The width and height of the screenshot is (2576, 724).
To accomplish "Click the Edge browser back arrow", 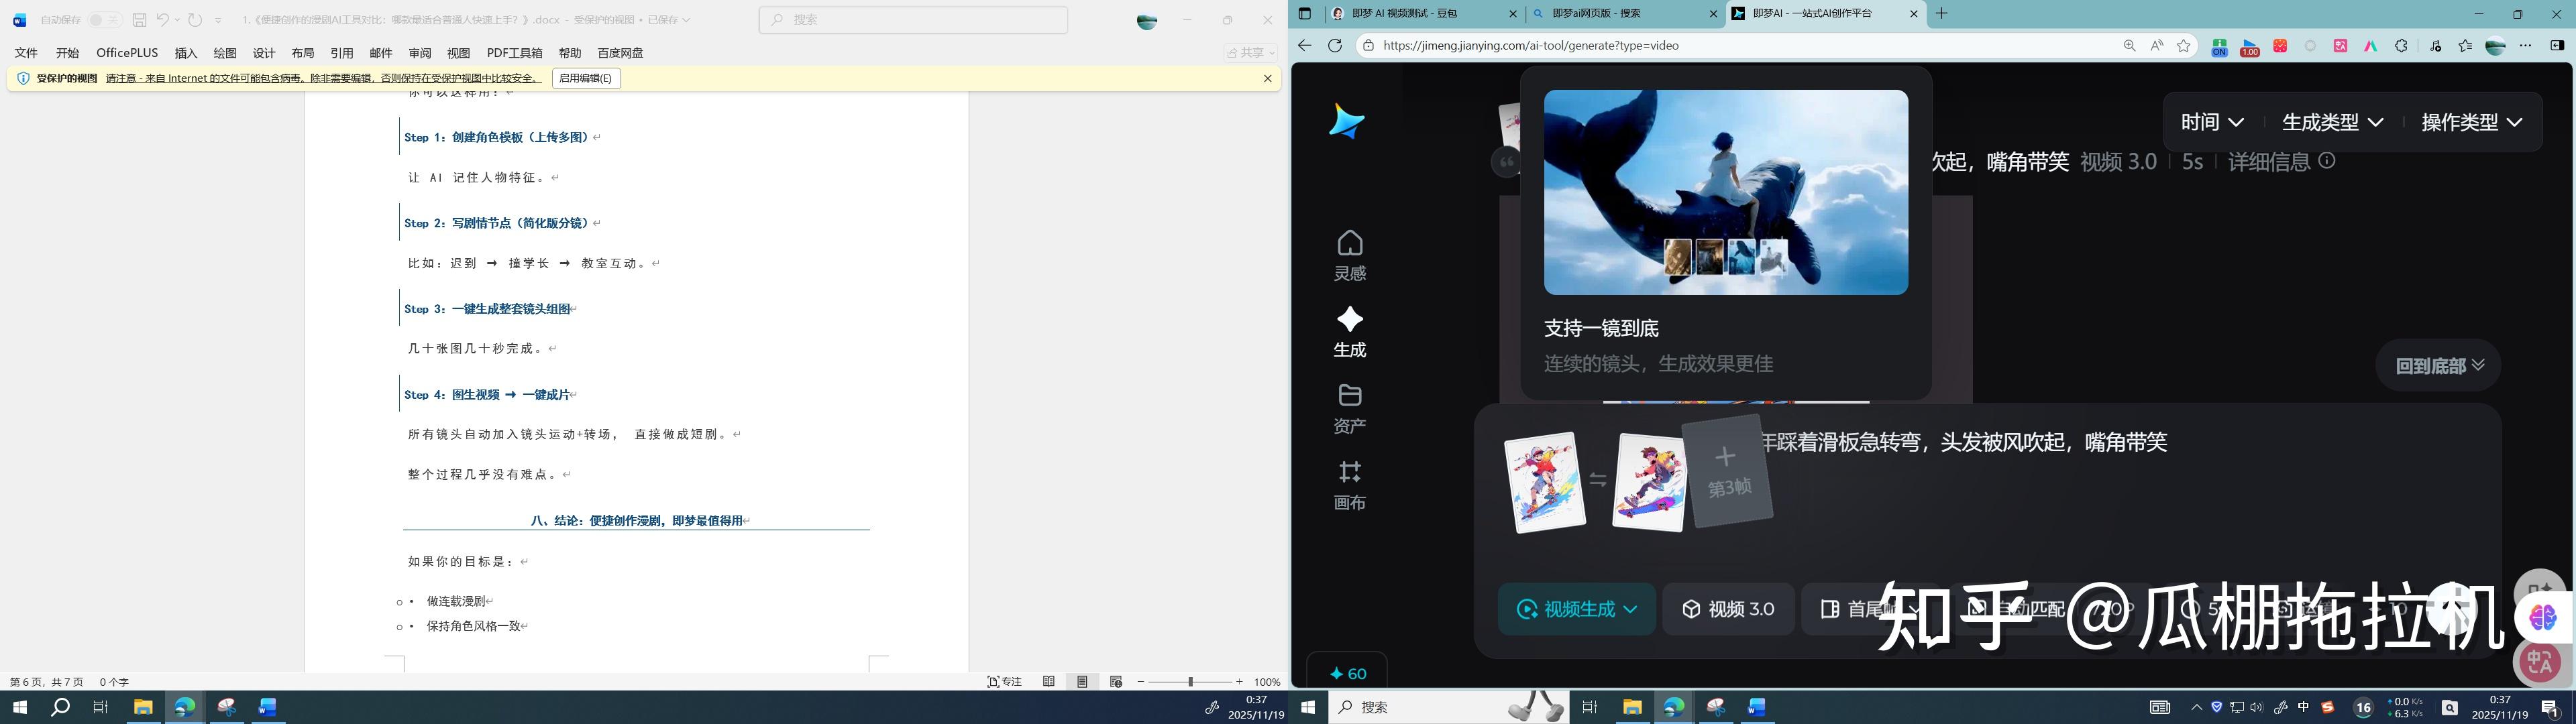I will click(1304, 45).
